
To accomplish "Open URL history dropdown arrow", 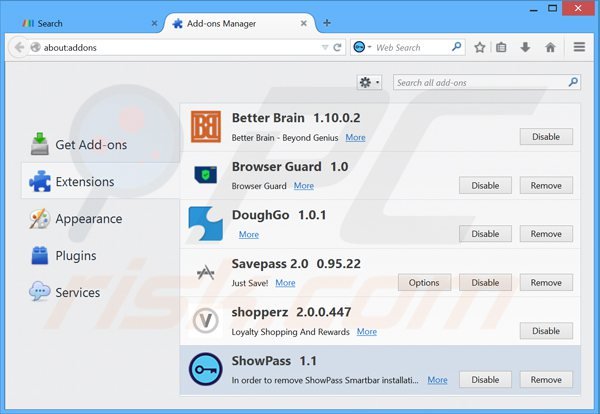I will point(325,47).
